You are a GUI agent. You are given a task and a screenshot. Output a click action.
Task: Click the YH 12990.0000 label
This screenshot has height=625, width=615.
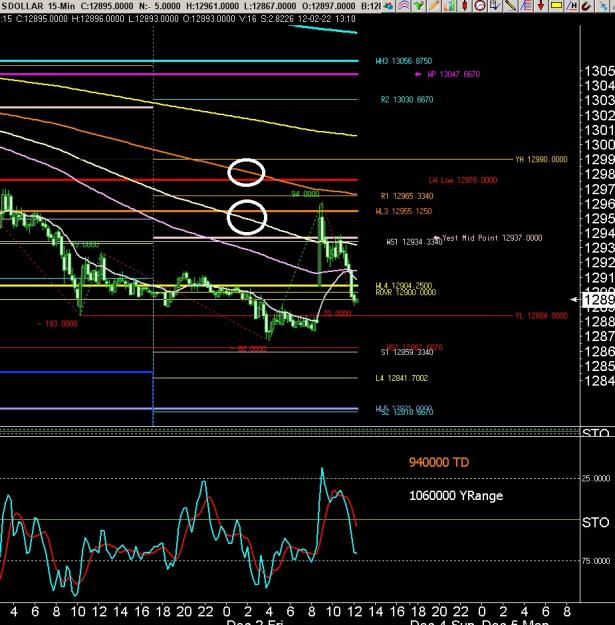tap(541, 159)
